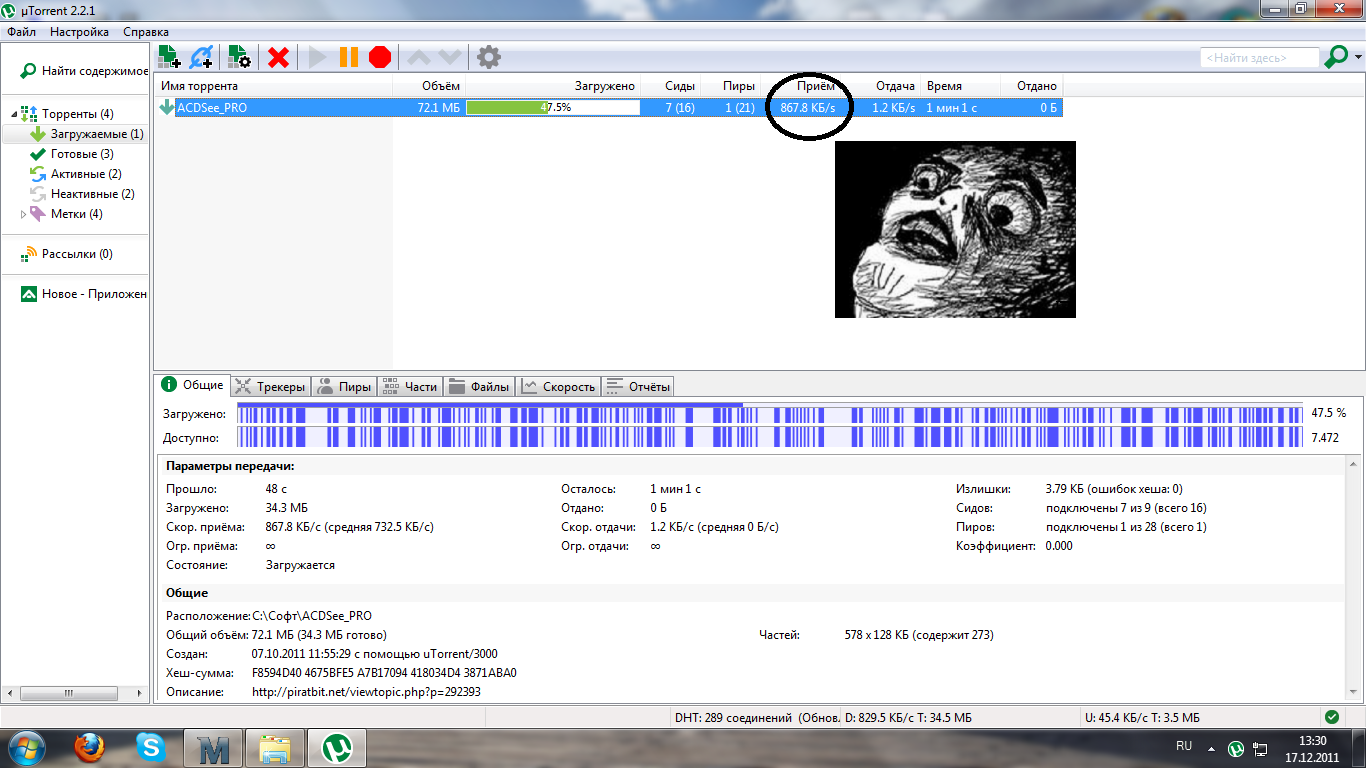
Task: Launch Firefox from the taskbar
Action: pos(89,747)
